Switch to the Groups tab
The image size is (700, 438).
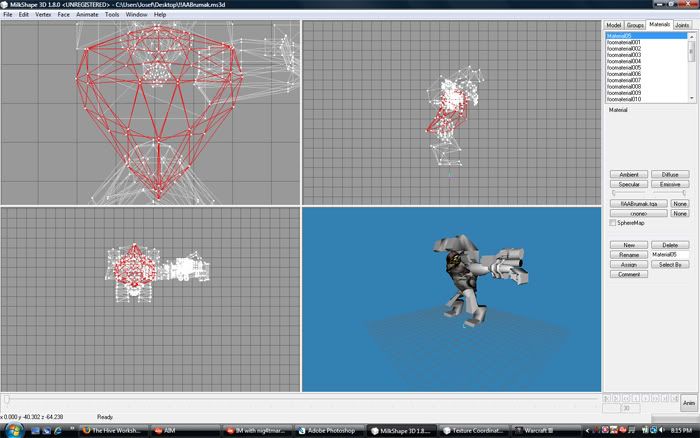635,25
